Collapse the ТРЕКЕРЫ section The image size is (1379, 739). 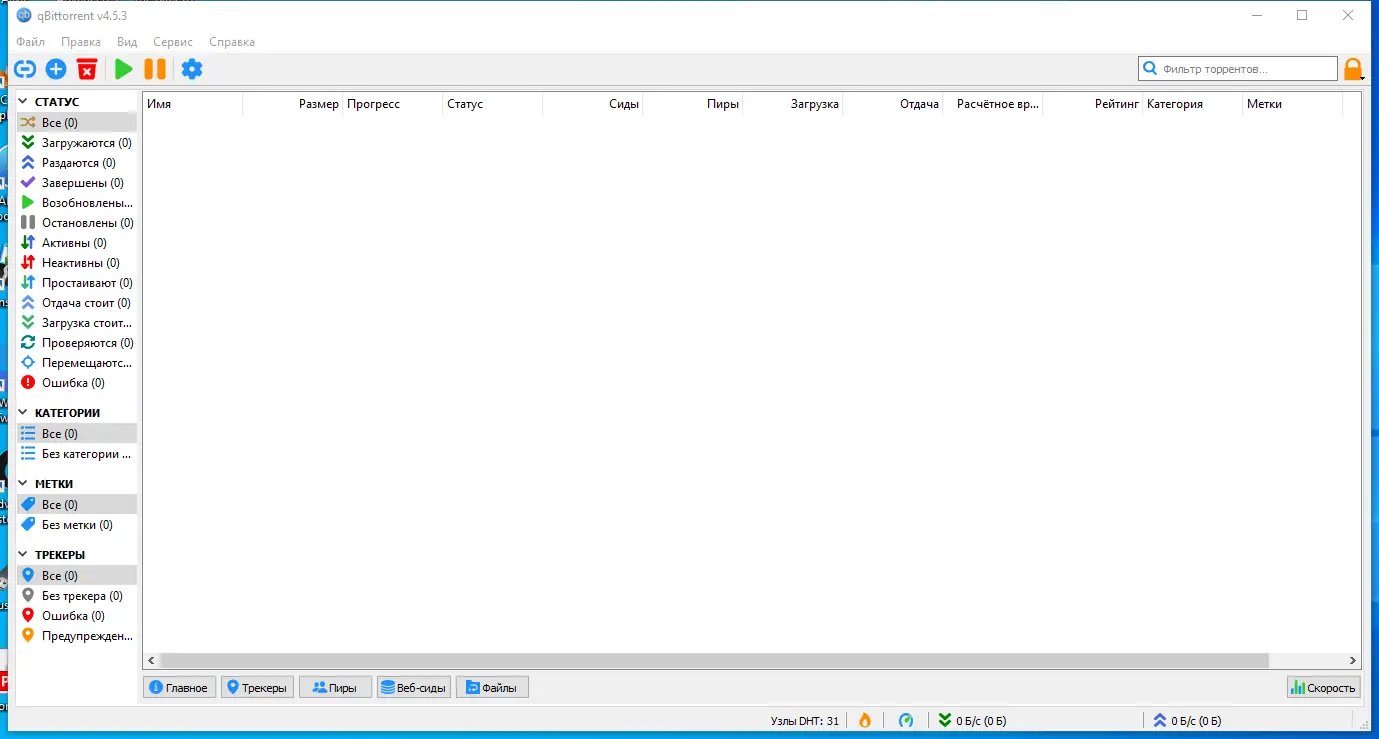coord(22,554)
